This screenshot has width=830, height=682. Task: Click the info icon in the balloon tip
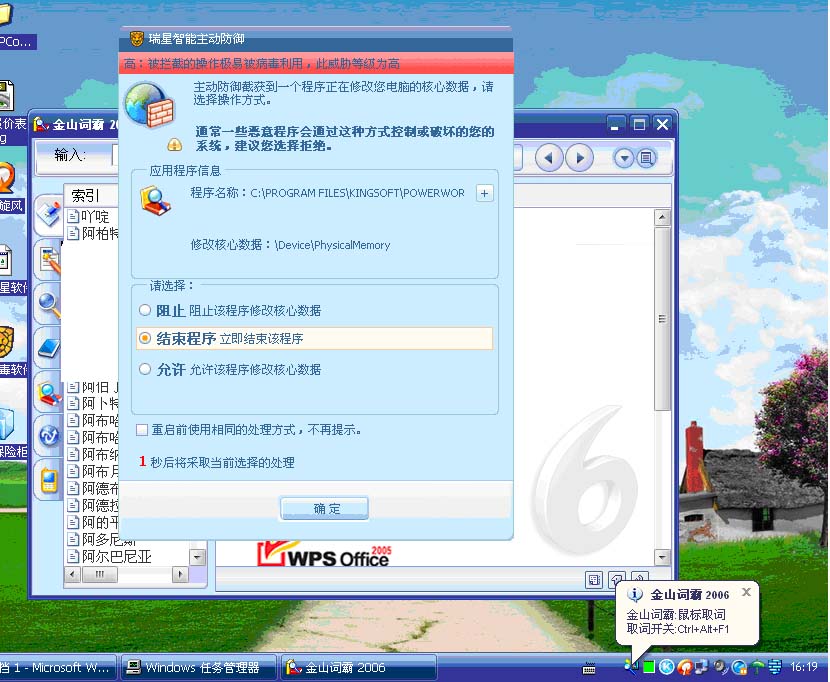pyautogui.click(x=635, y=594)
